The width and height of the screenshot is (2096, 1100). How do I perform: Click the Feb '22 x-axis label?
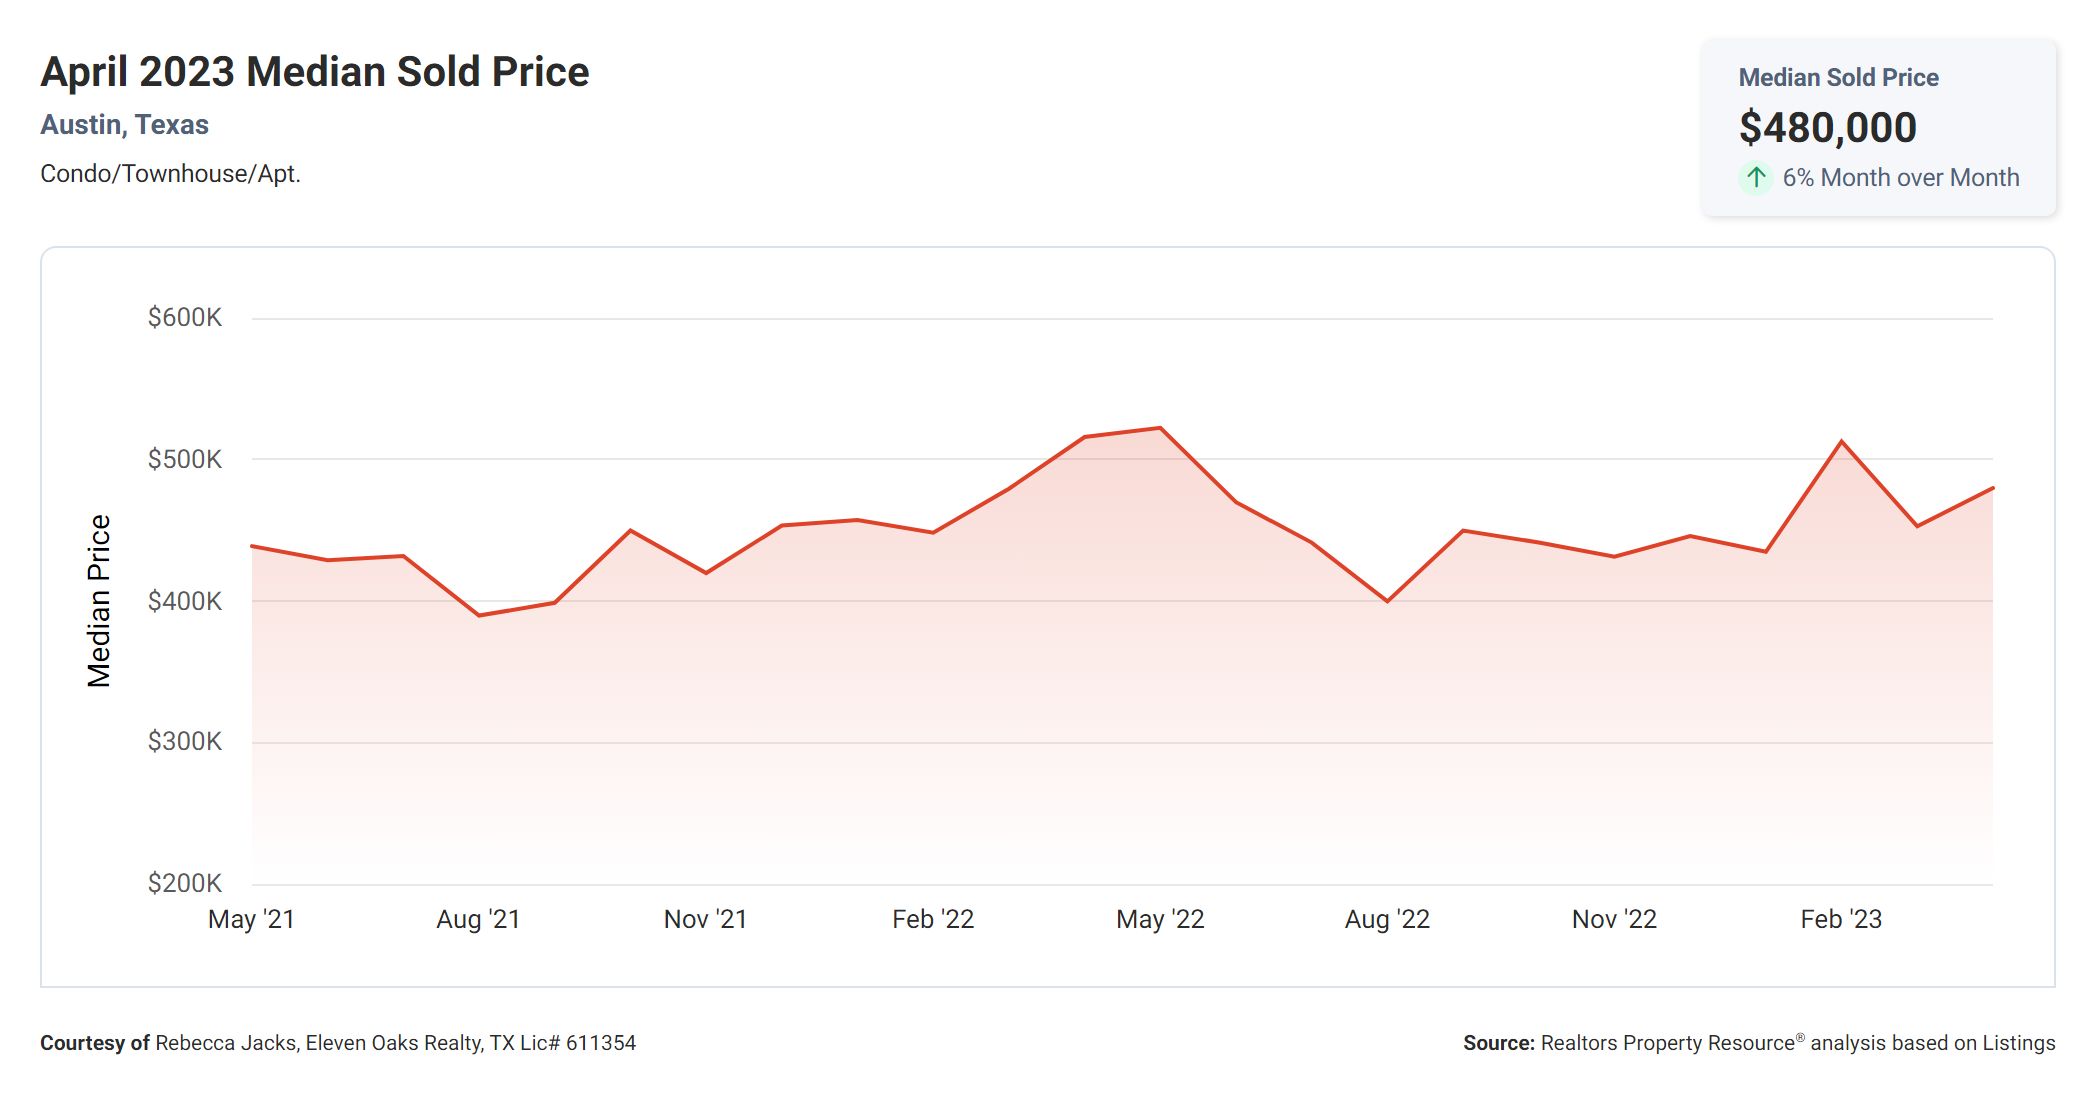tap(933, 919)
